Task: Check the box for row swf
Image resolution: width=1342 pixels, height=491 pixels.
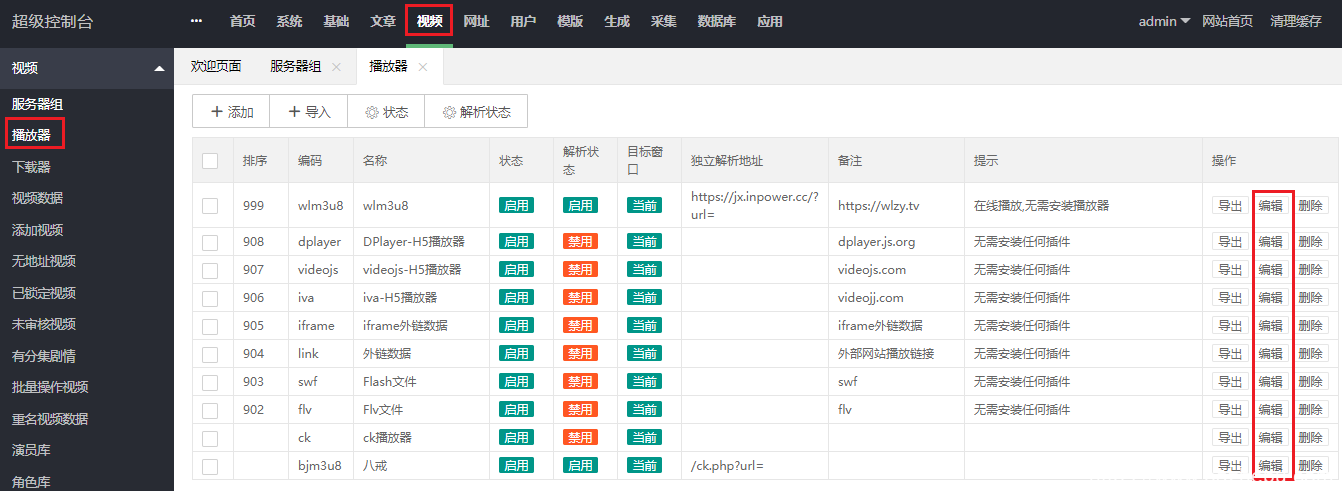Action: 210,382
